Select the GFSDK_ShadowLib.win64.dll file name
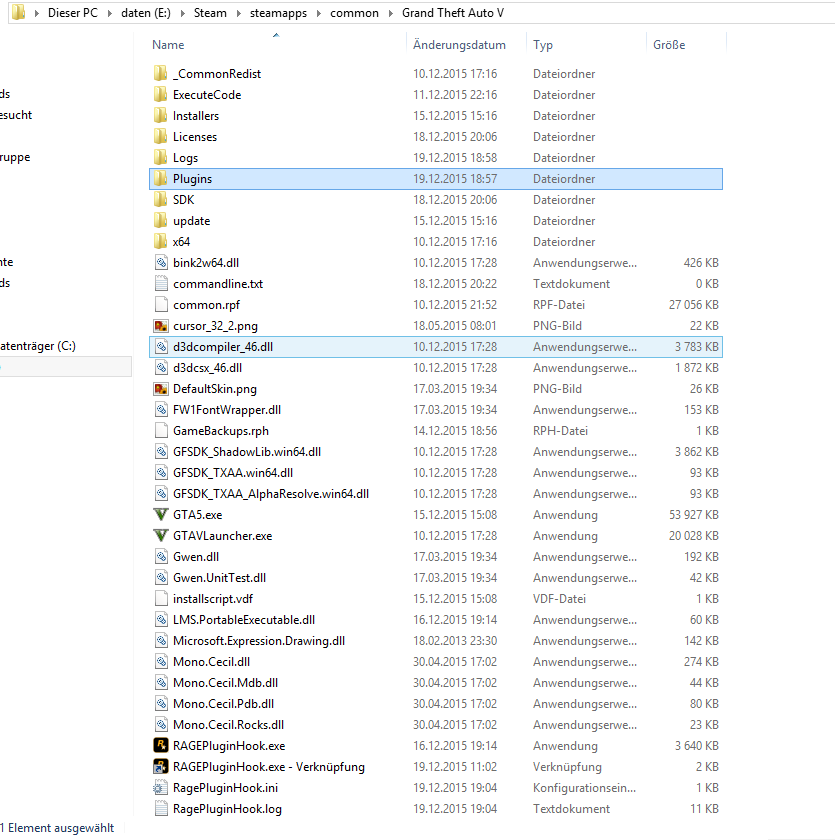Image resolution: width=835 pixels, height=840 pixels. [x=247, y=452]
